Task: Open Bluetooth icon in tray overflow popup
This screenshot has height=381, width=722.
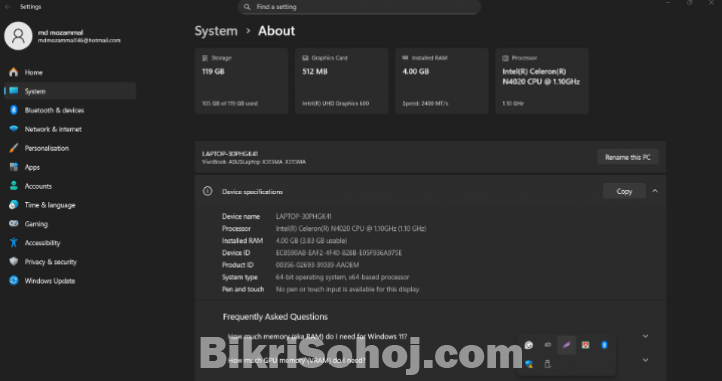Action: pyautogui.click(x=604, y=345)
